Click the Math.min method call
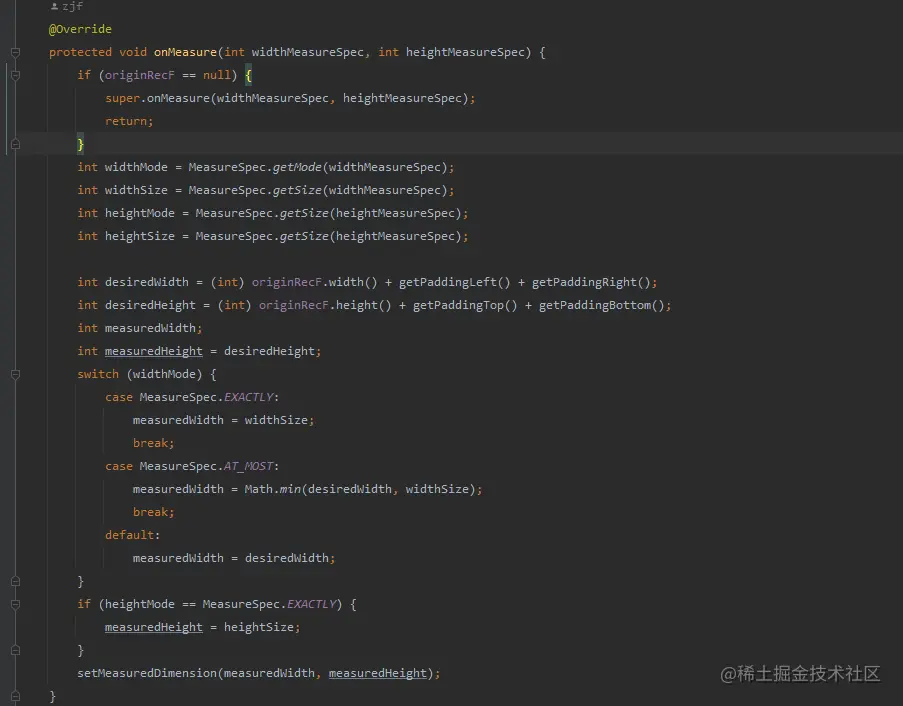Viewport: 903px width, 706px height. click(272, 489)
